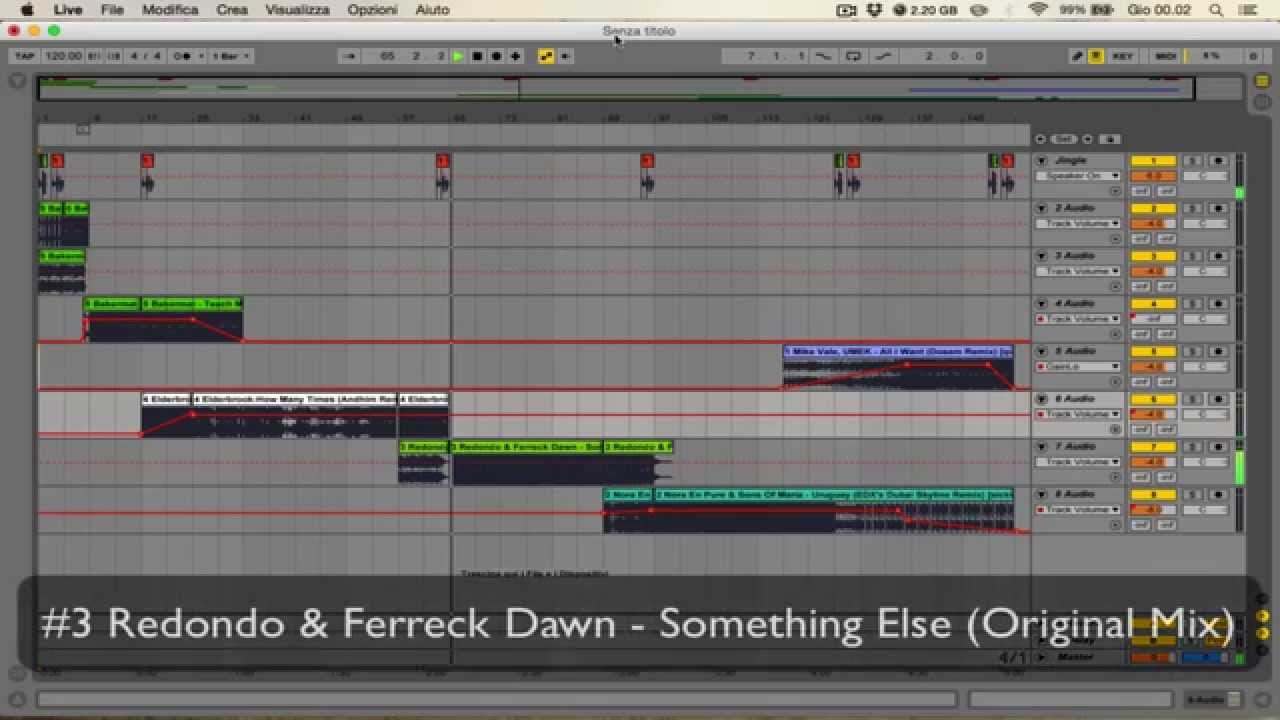Toggle the yellow computer MIDI keyboard button
This screenshot has width=1280, height=720.
(1096, 56)
